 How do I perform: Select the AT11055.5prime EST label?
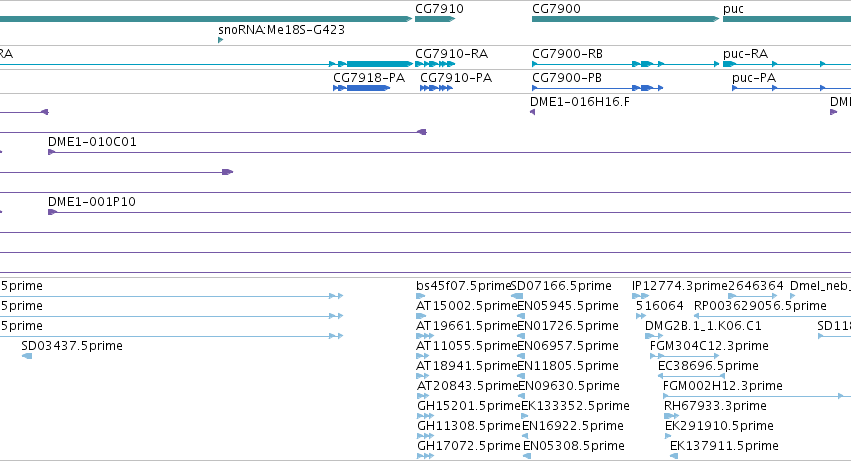click(467, 346)
